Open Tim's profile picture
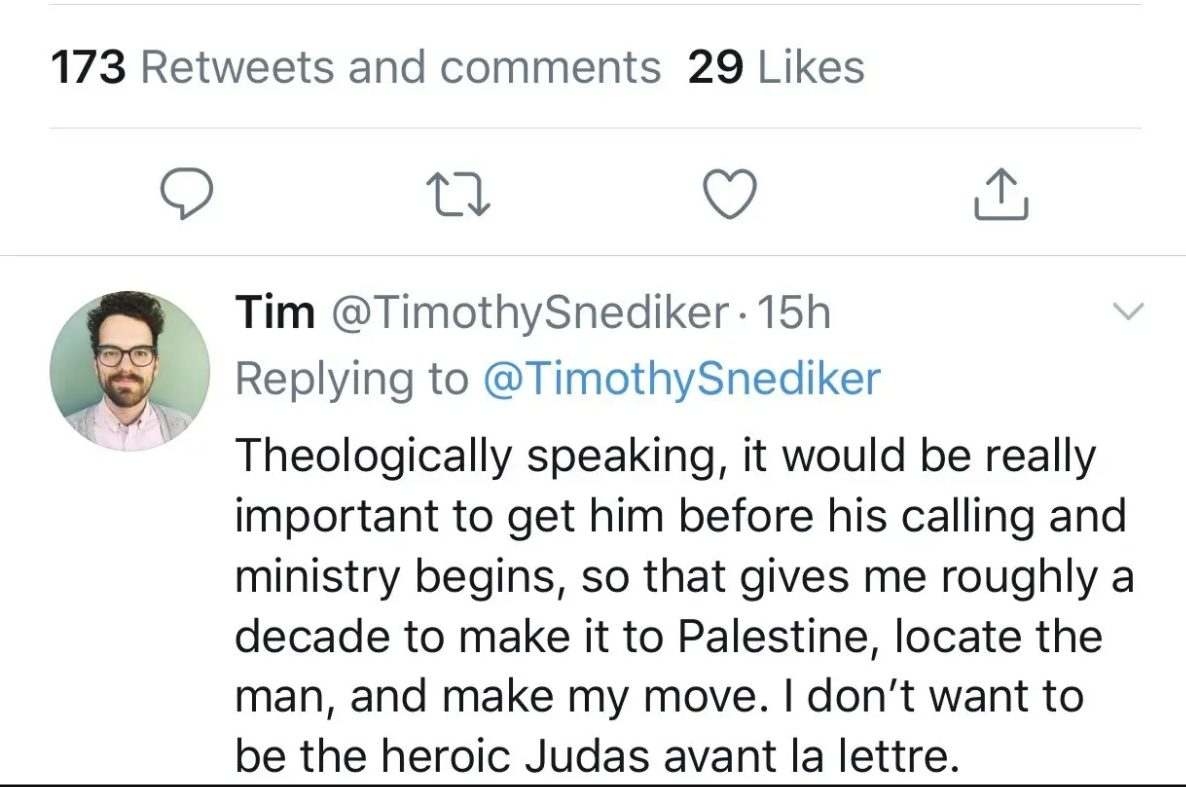1186x787 pixels. 129,370
